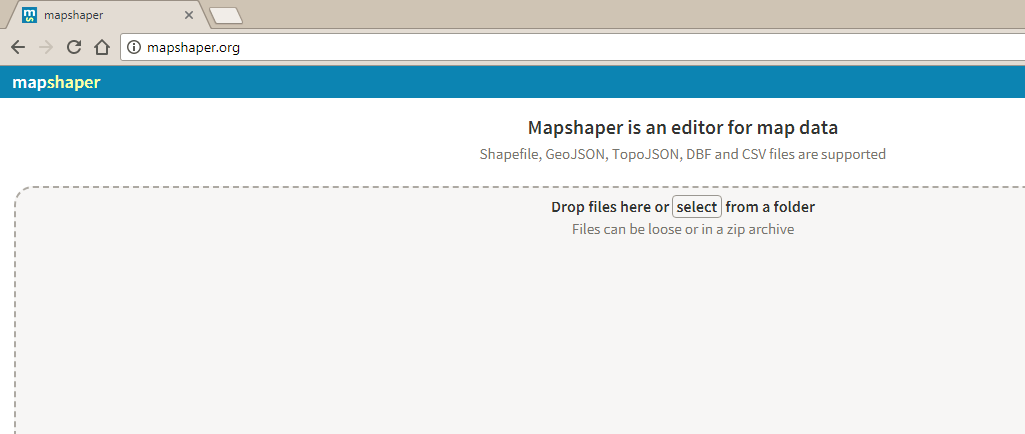This screenshot has width=1025, height=434.
Task: Open a new browser tab
Action: click(226, 16)
